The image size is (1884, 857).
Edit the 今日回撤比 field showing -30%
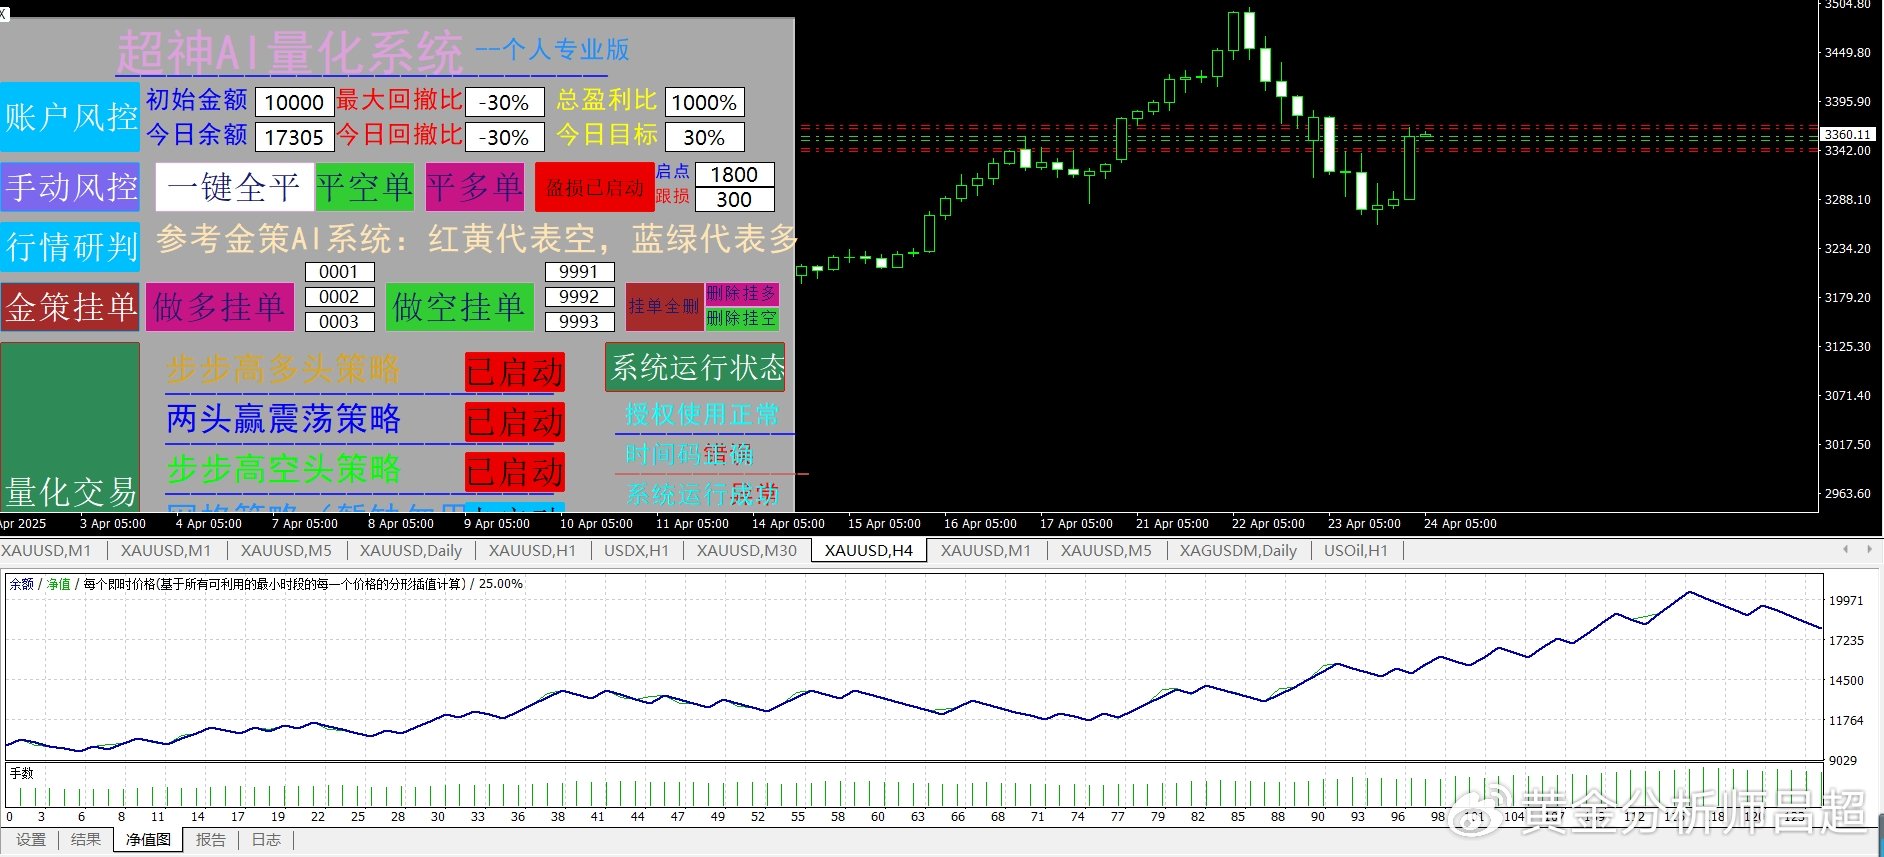click(x=504, y=137)
